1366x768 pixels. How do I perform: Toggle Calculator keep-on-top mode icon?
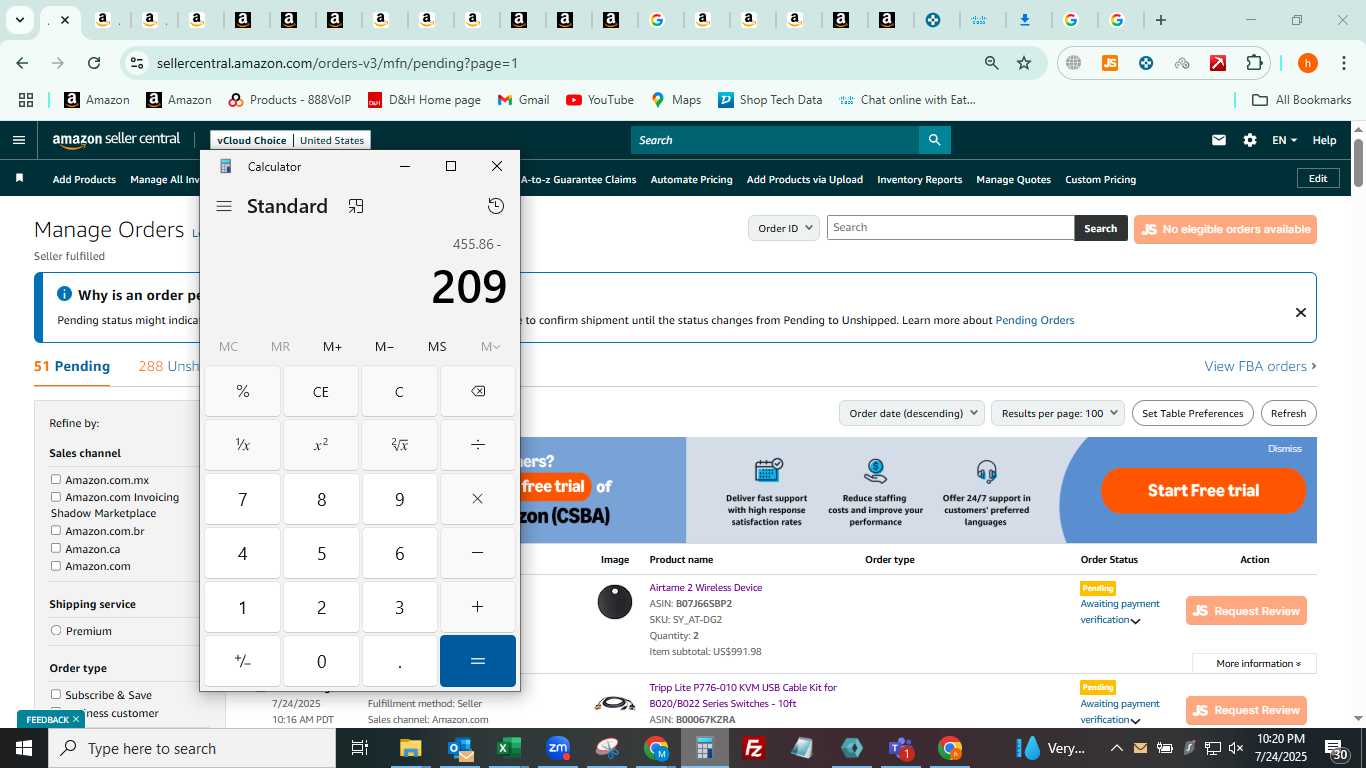356,206
